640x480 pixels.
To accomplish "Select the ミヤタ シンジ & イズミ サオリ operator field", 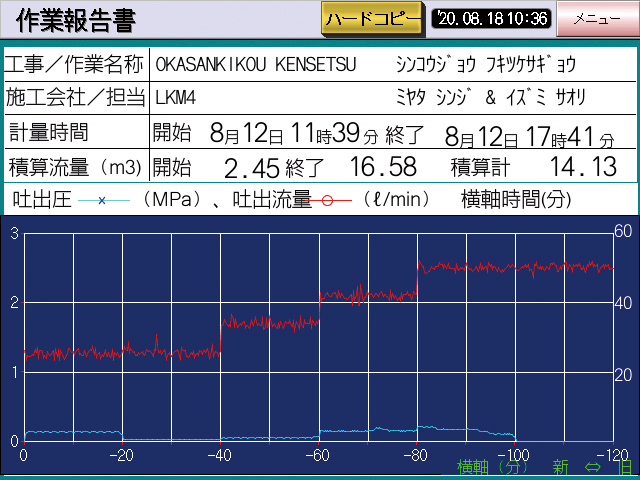I will point(491,98).
